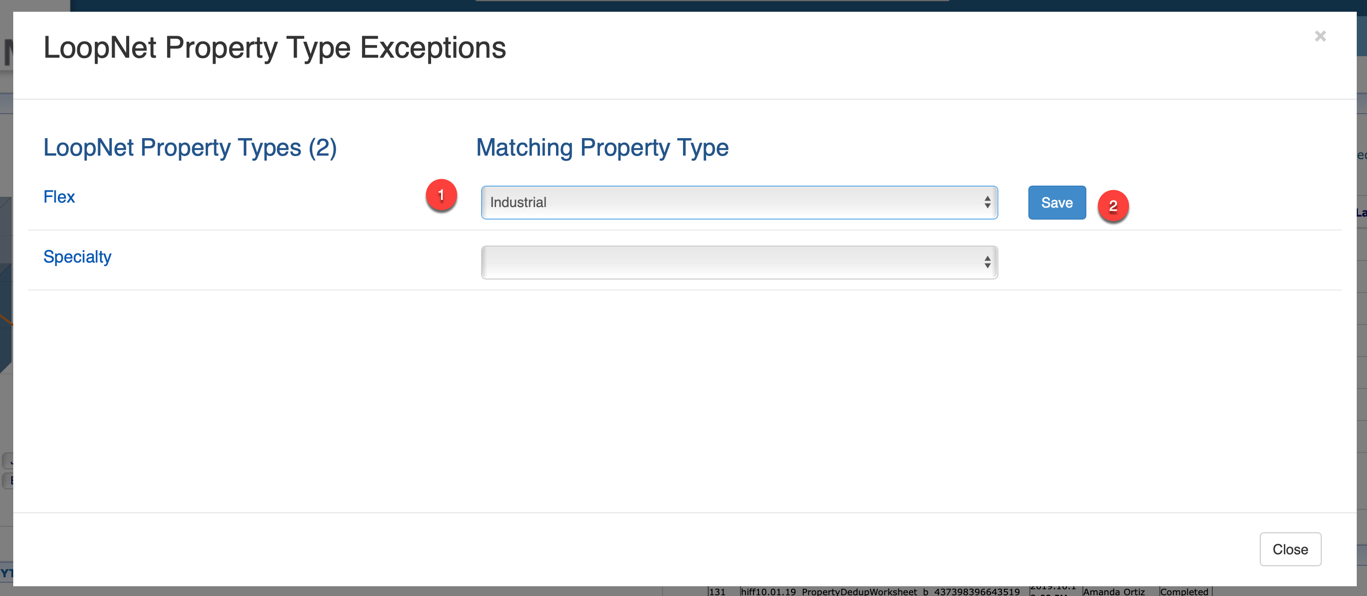Click the 131 row number cell
The image size is (1367, 596).
coord(717,591)
